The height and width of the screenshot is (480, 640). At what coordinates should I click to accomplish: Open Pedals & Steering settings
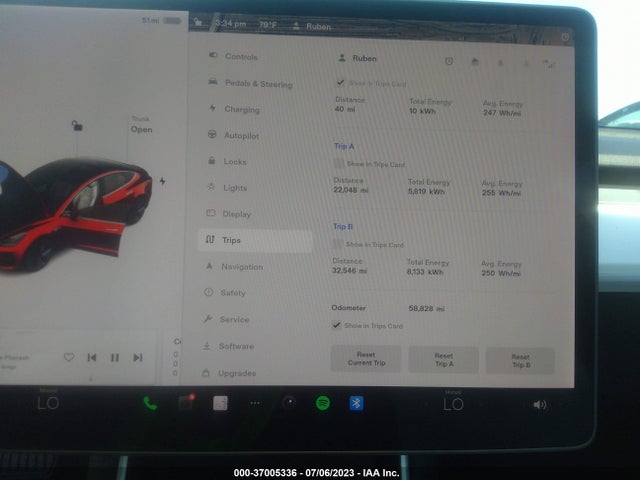(251, 83)
